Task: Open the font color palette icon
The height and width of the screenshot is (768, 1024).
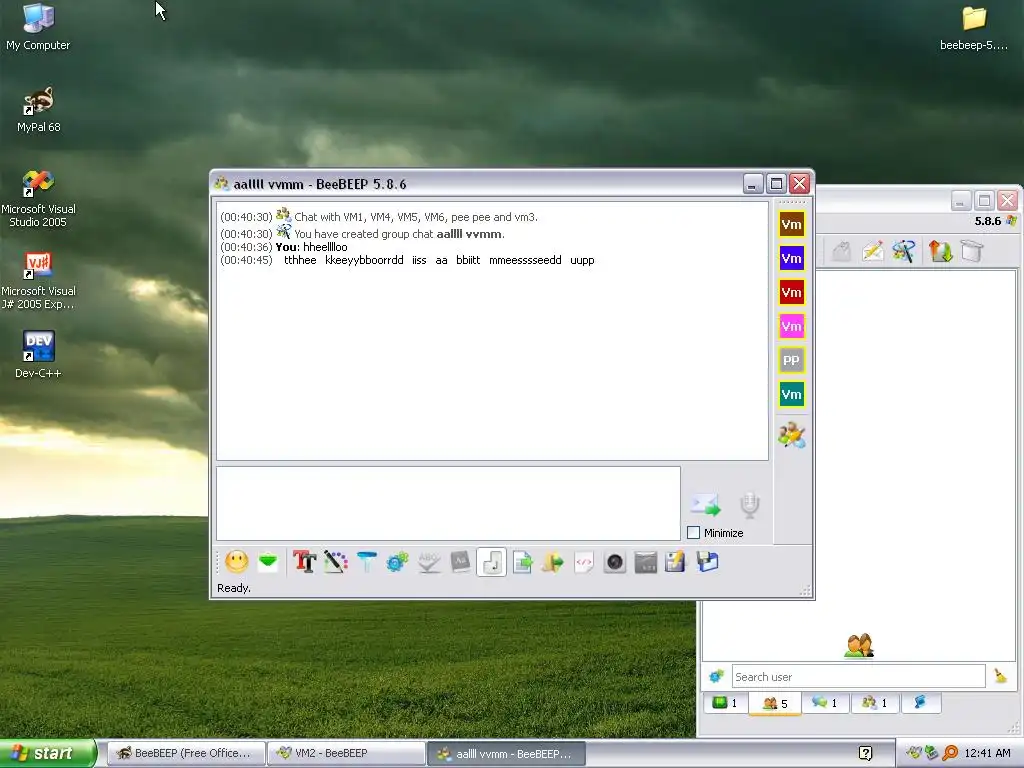Action: click(336, 562)
